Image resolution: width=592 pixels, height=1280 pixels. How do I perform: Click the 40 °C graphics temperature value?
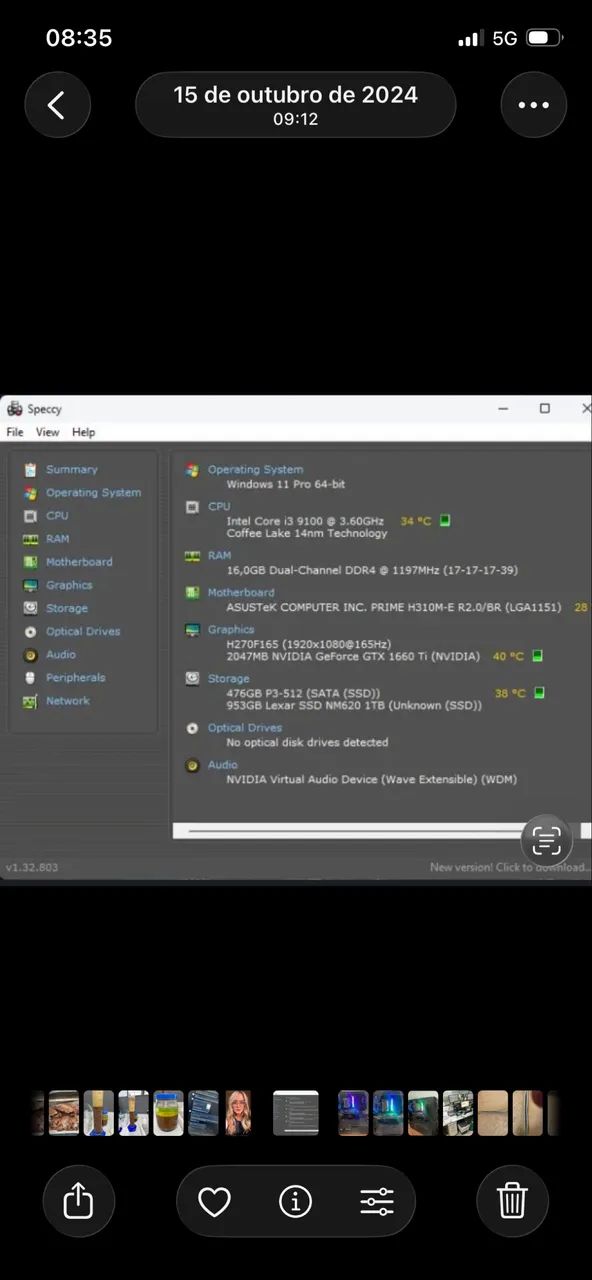tap(508, 656)
